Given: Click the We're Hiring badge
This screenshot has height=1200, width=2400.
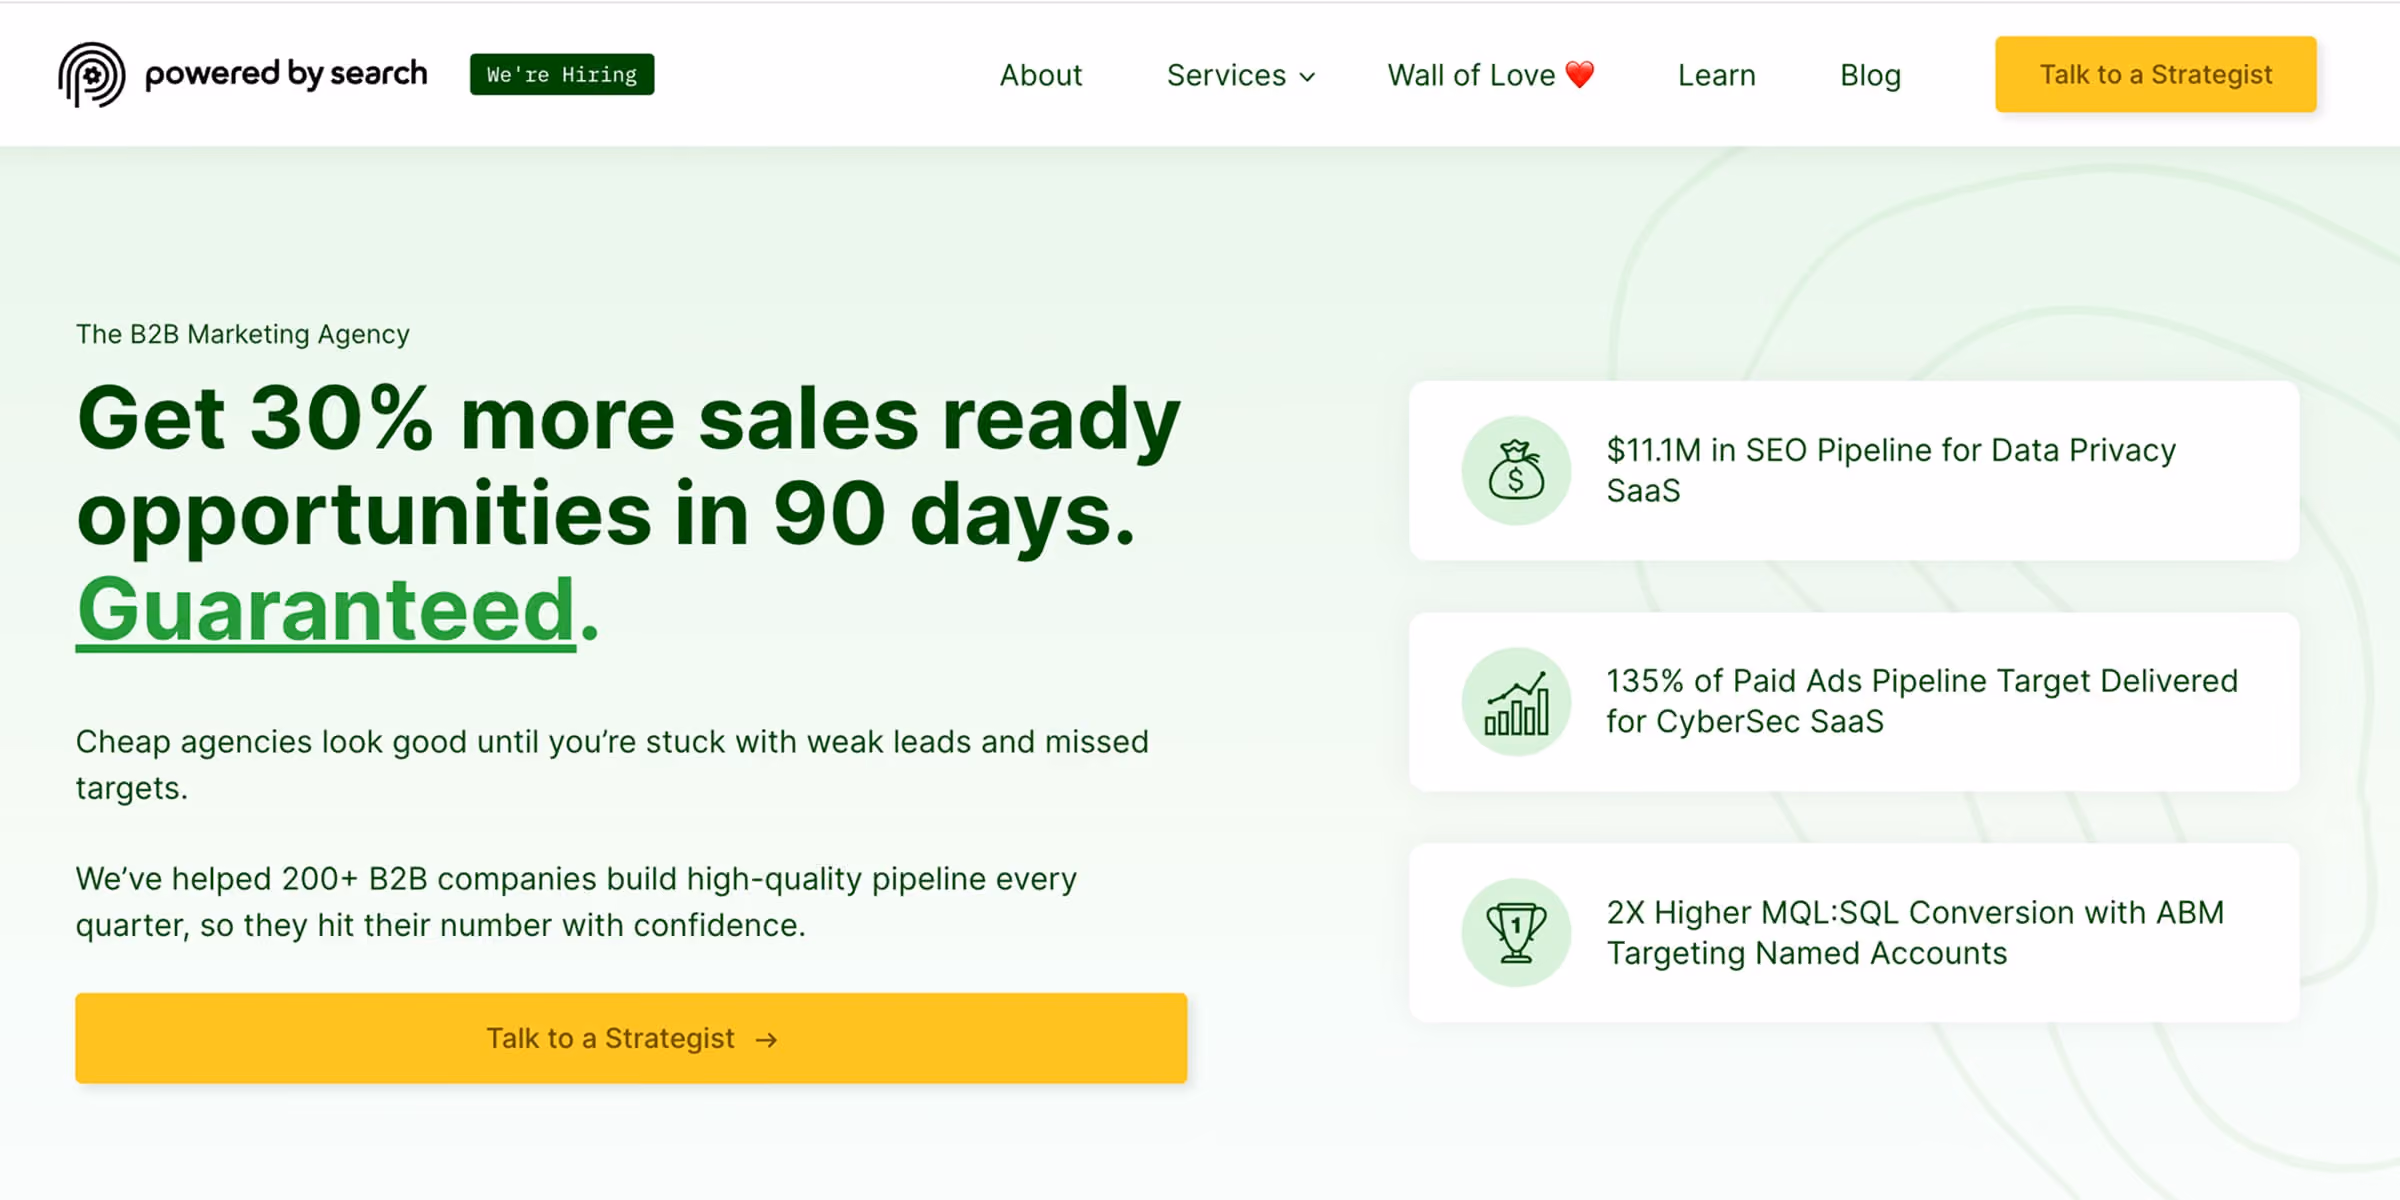Looking at the screenshot, I should point(562,74).
